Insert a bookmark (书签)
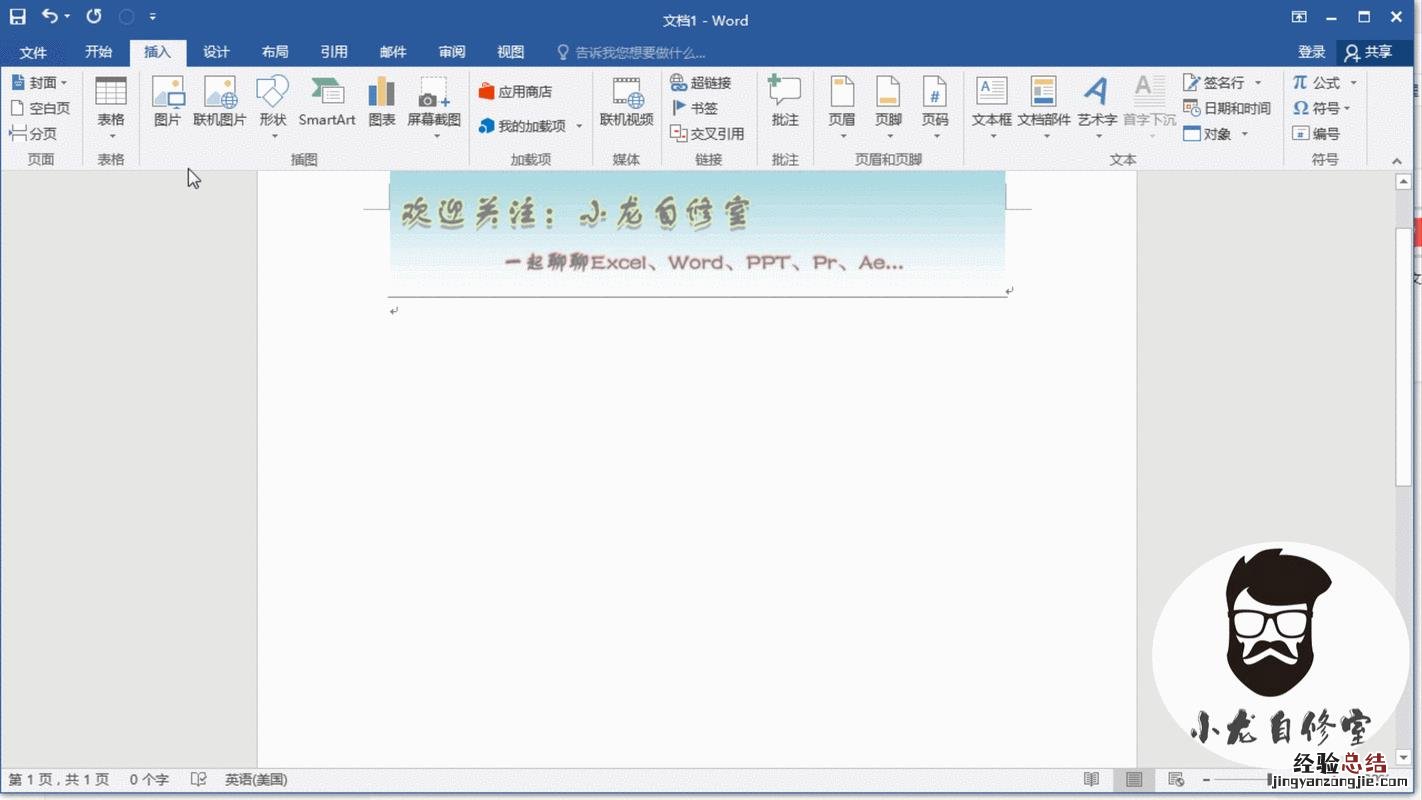Screen dimensions: 1422x800 click(695, 108)
